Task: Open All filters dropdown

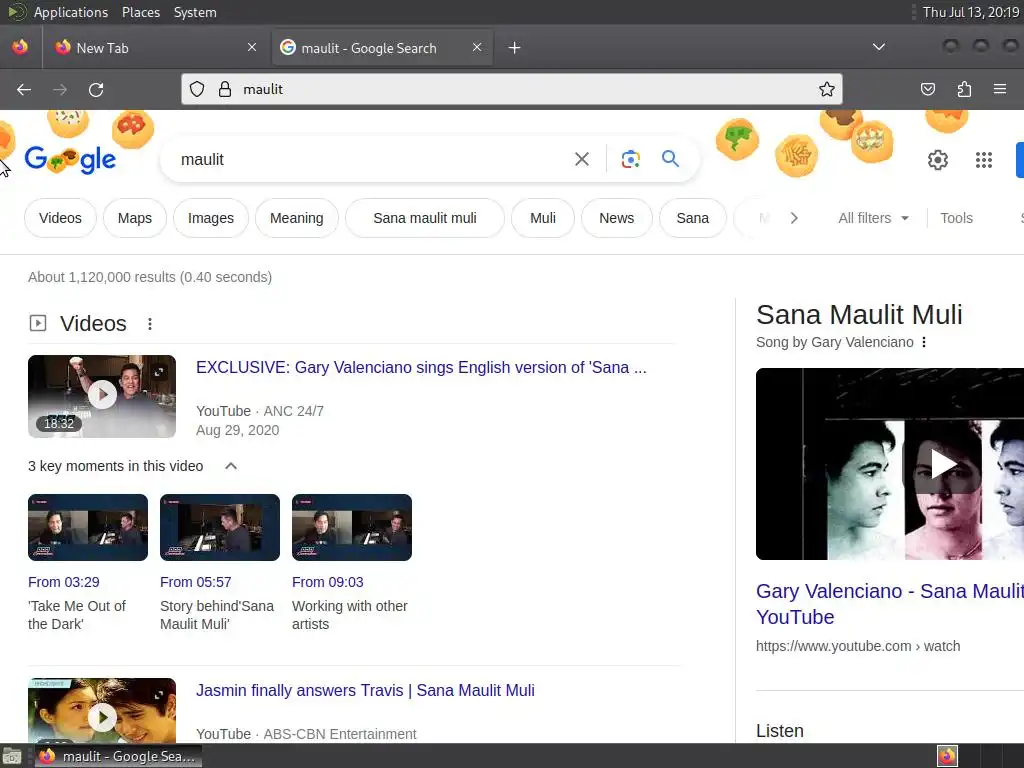Action: click(873, 218)
